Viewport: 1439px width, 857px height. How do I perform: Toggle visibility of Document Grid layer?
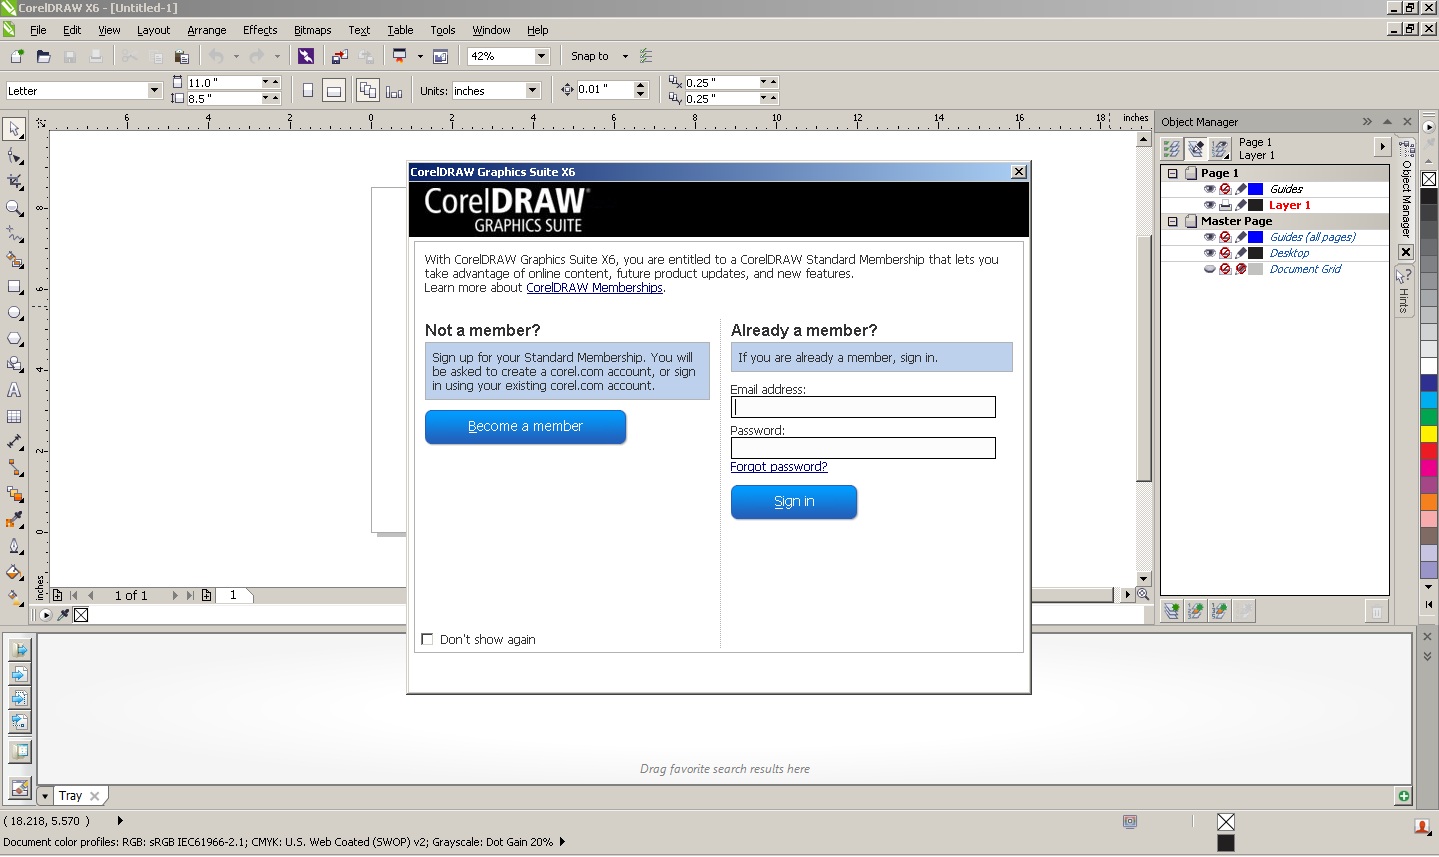click(x=1209, y=269)
